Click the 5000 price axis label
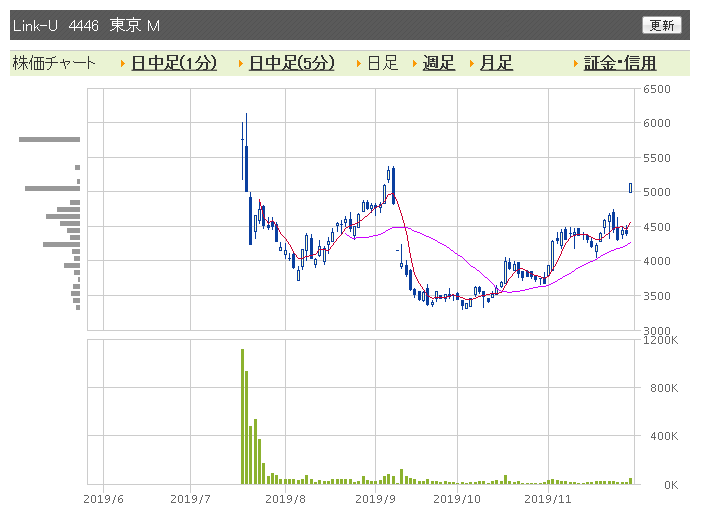 (657, 192)
